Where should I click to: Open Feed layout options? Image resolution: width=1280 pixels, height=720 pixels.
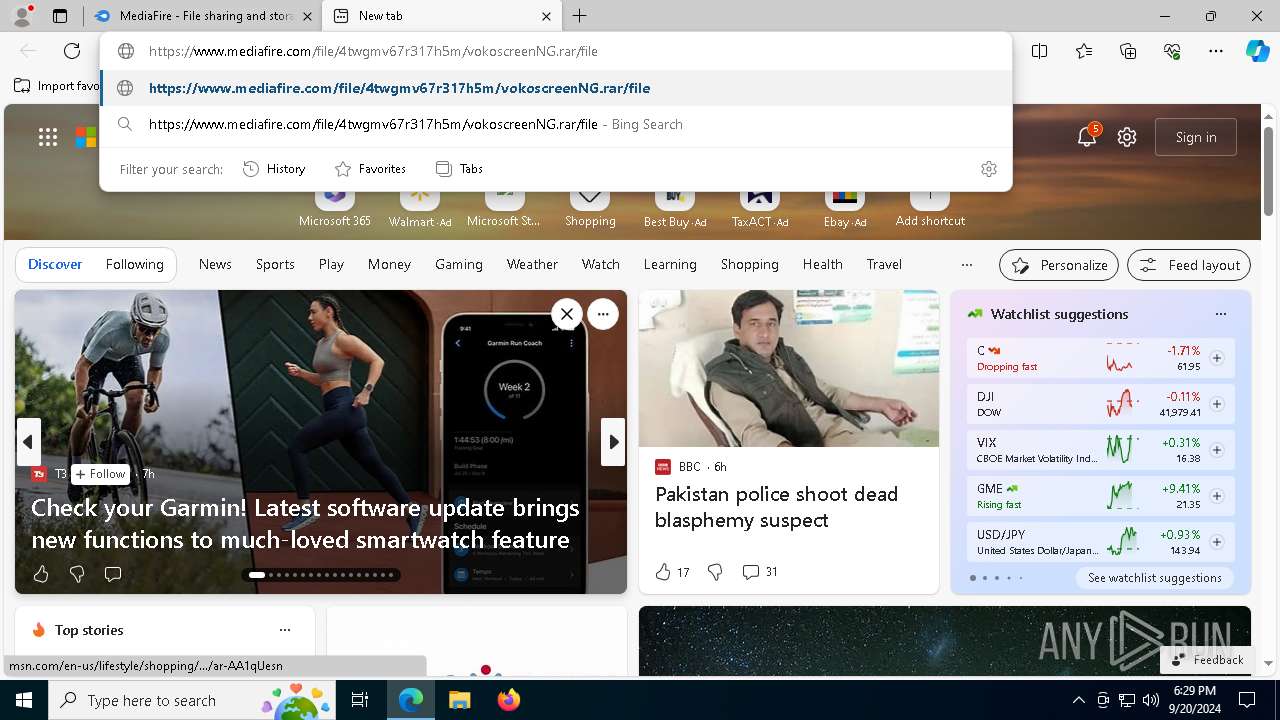(1189, 265)
